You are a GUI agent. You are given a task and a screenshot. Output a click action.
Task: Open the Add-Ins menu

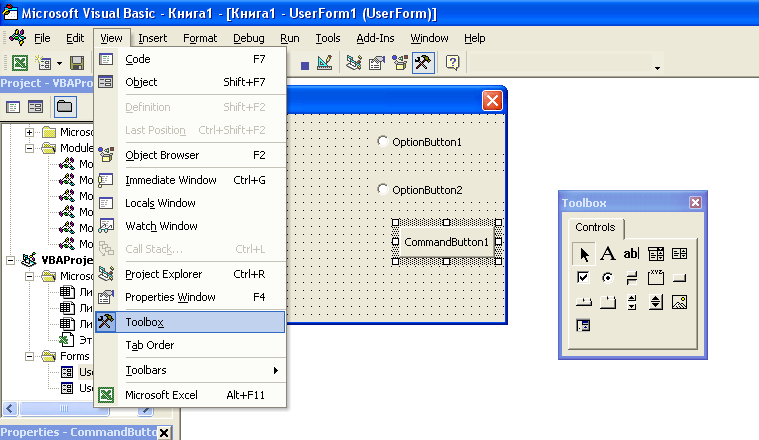pos(375,38)
